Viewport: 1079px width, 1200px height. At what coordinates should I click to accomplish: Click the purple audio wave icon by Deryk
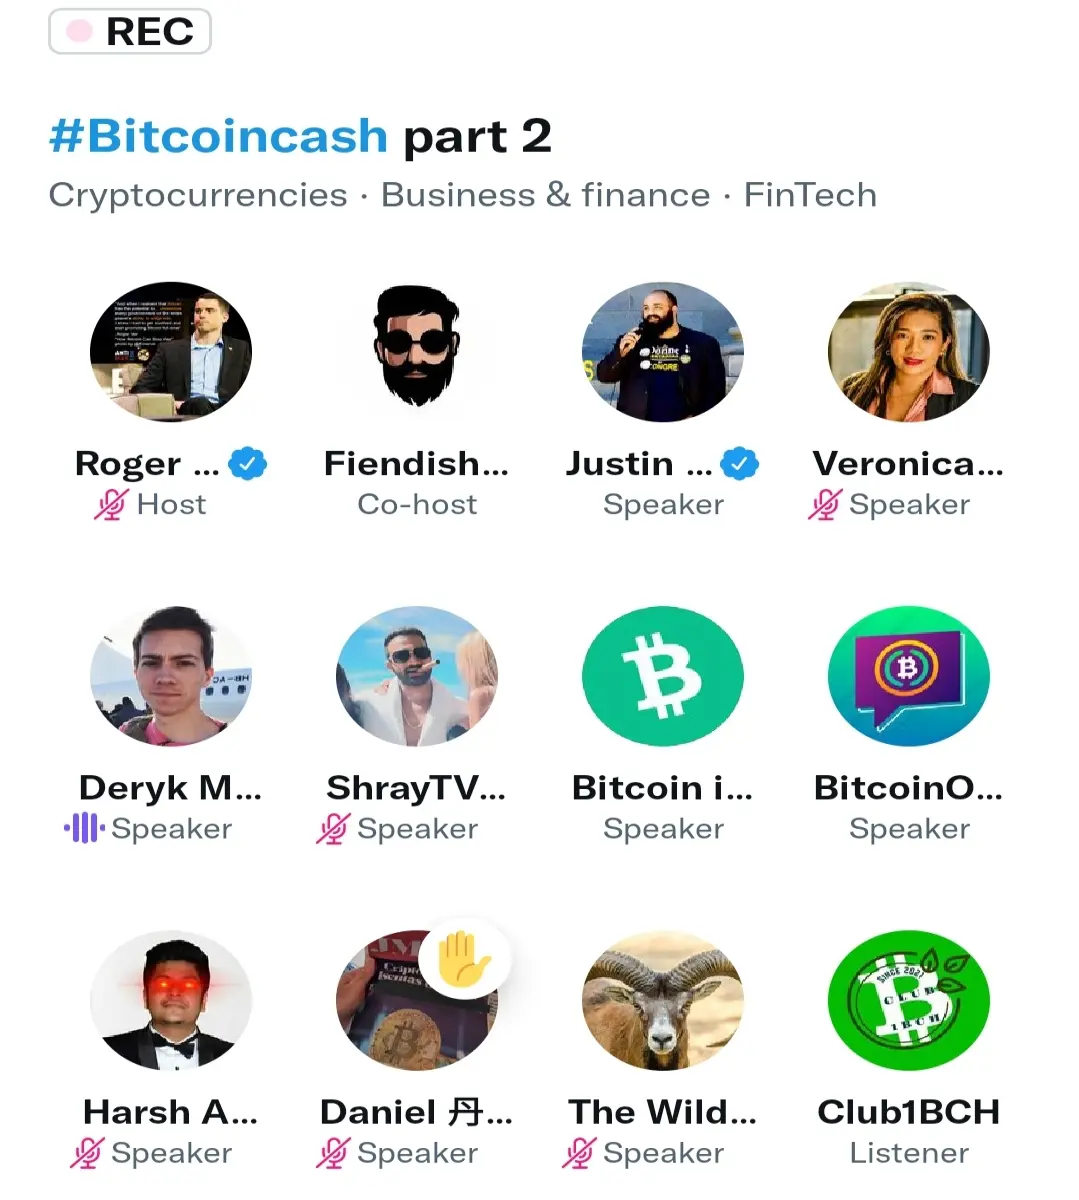(84, 828)
